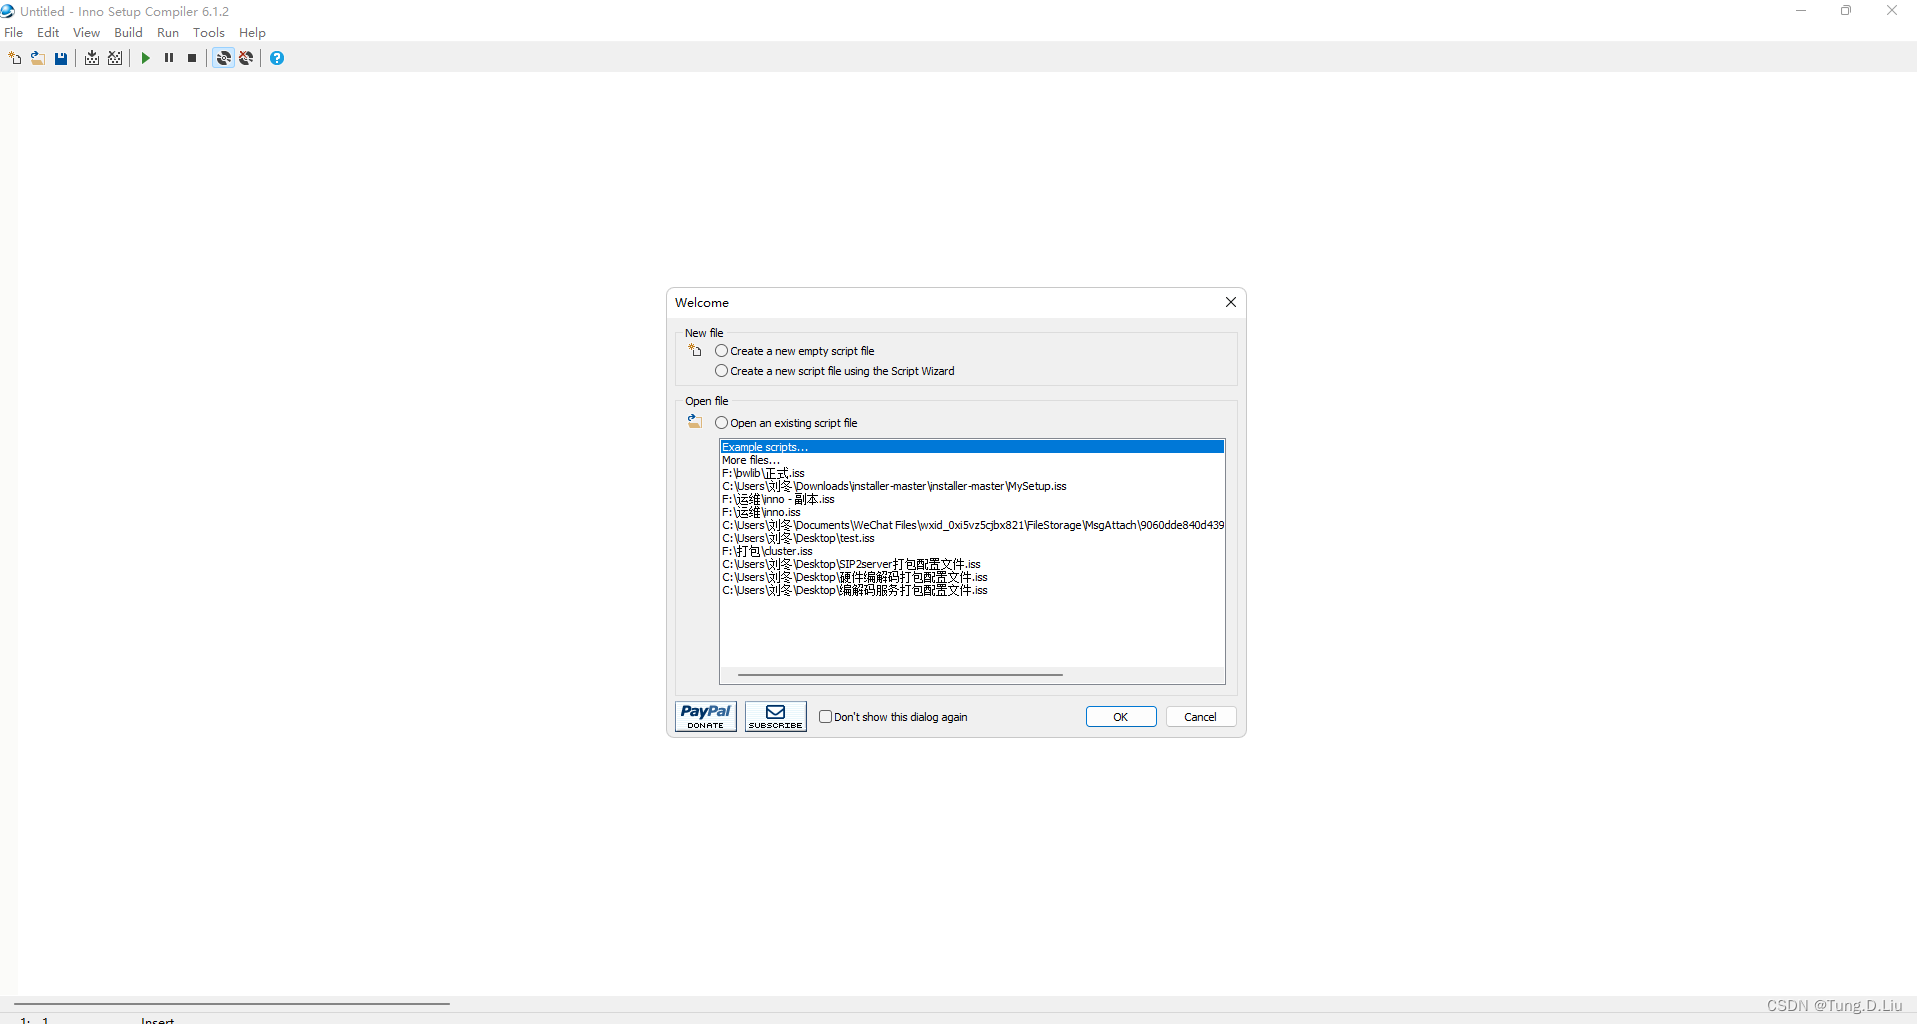Image resolution: width=1917 pixels, height=1024 pixels.
Task: Open the Tools menu
Action: [209, 33]
